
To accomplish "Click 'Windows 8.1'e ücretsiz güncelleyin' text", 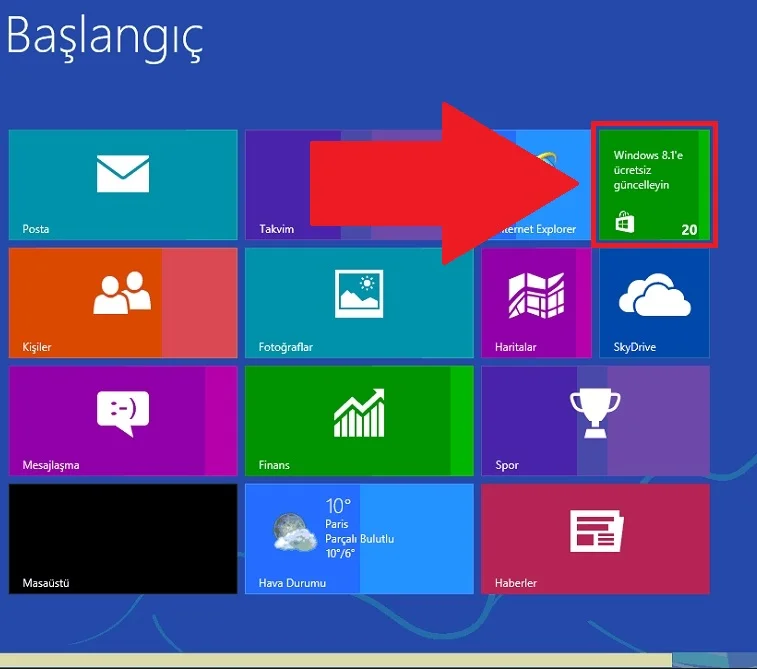I will tap(648, 170).
